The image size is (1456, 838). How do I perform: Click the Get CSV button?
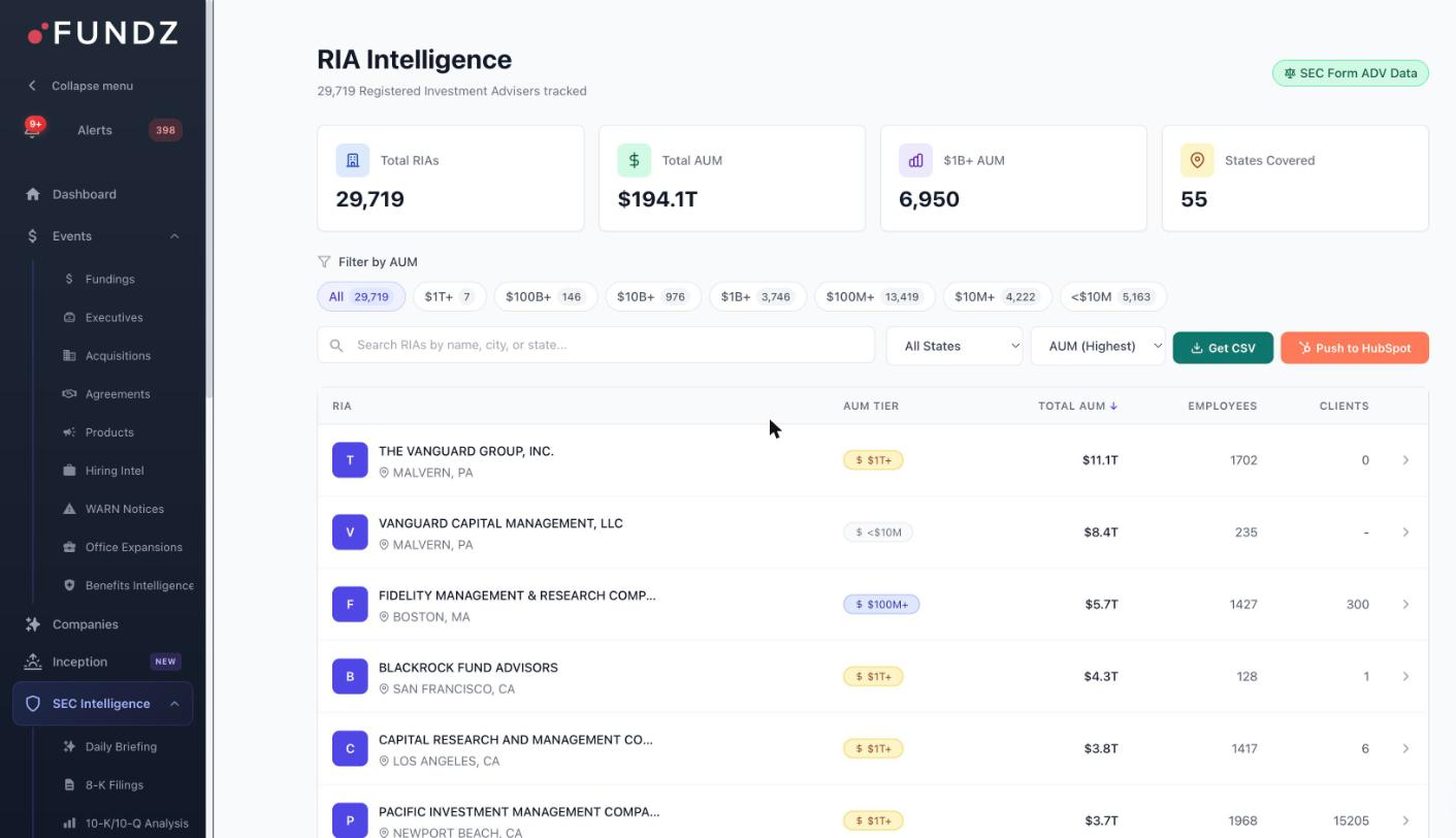1223,348
